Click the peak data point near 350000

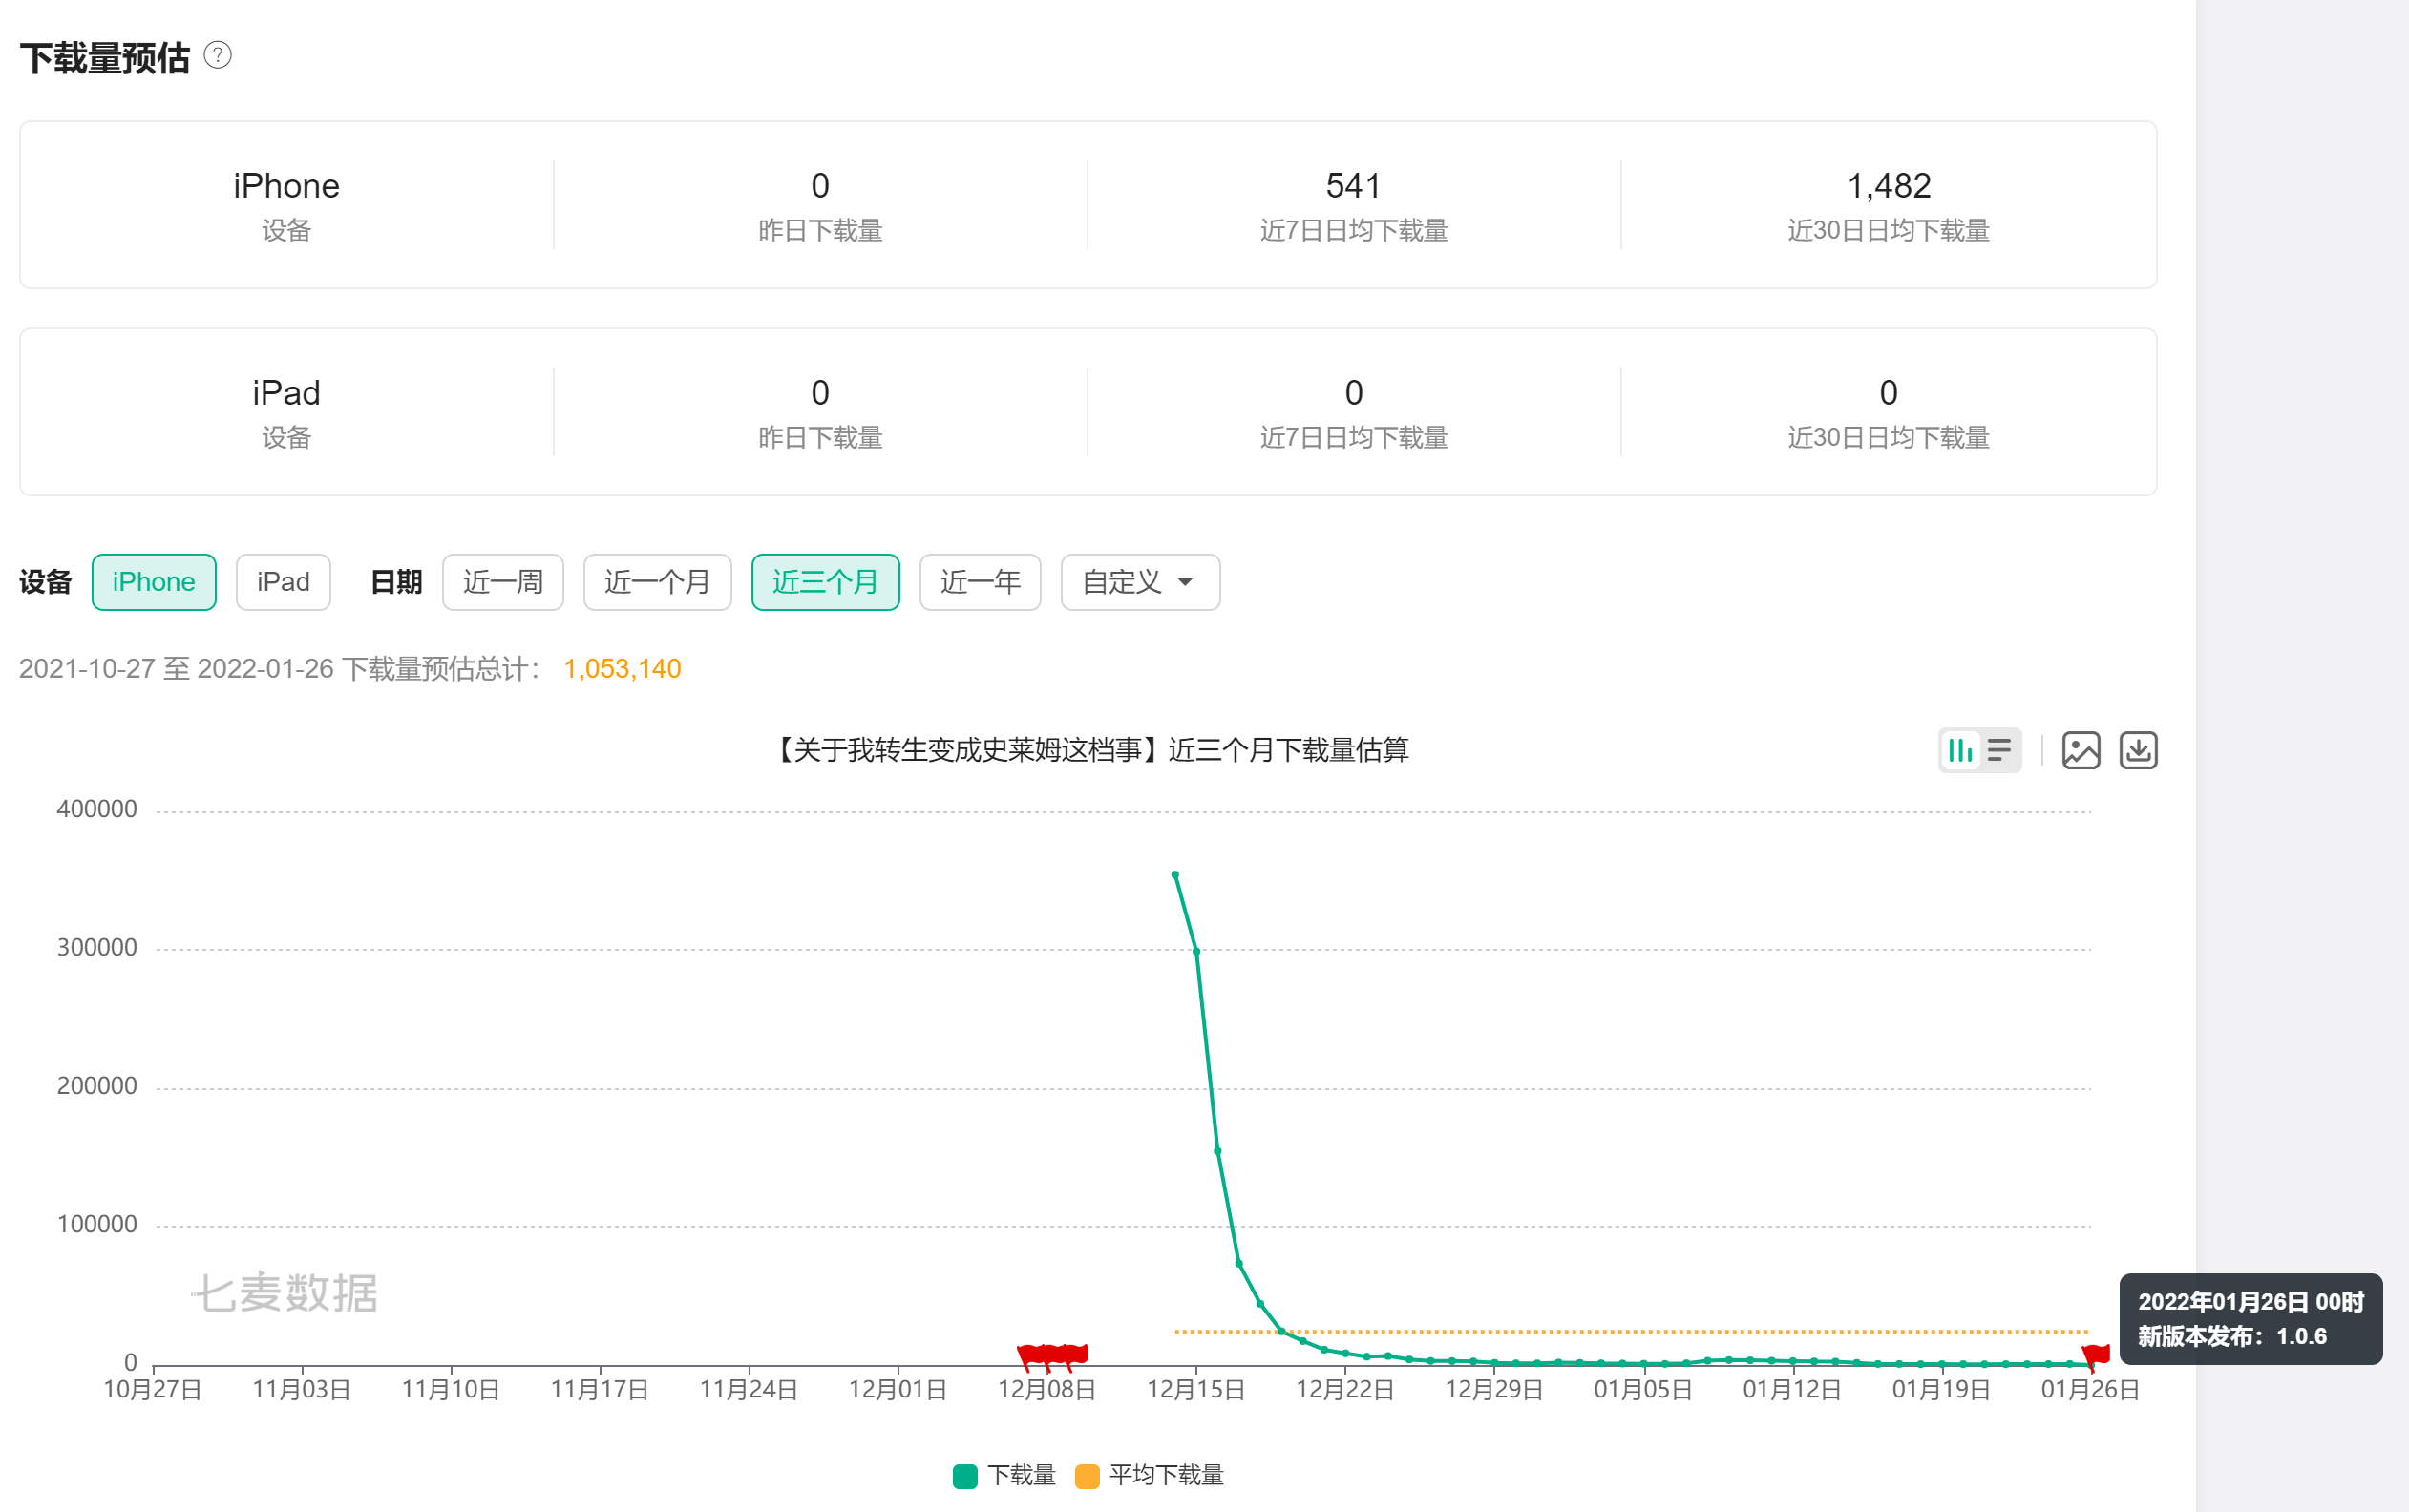click(x=1175, y=875)
